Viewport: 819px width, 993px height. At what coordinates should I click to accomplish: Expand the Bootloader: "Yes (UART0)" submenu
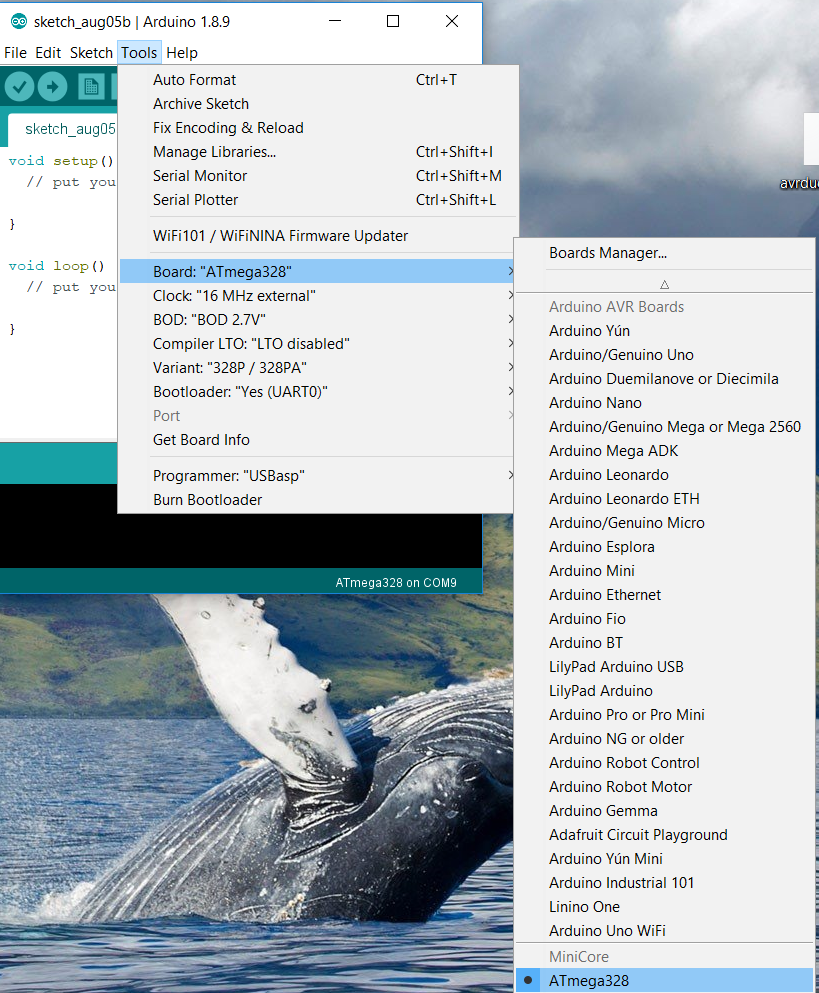(x=316, y=392)
